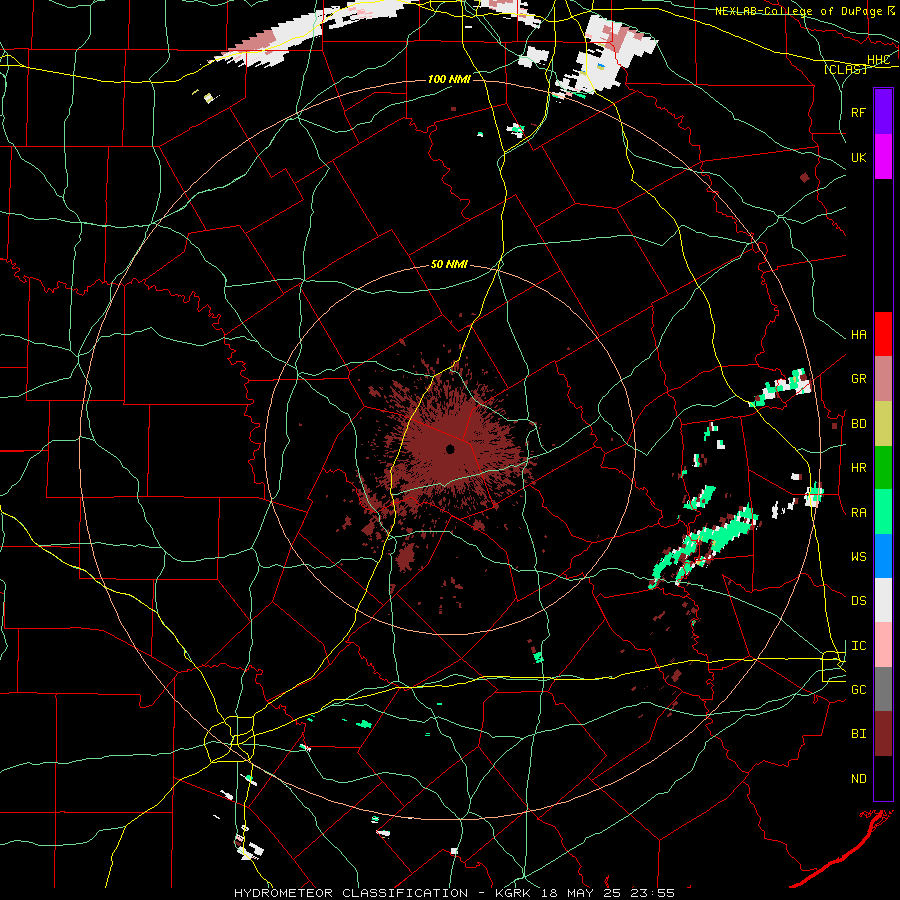
Task: Click the GC legend label
Action: click(x=858, y=690)
